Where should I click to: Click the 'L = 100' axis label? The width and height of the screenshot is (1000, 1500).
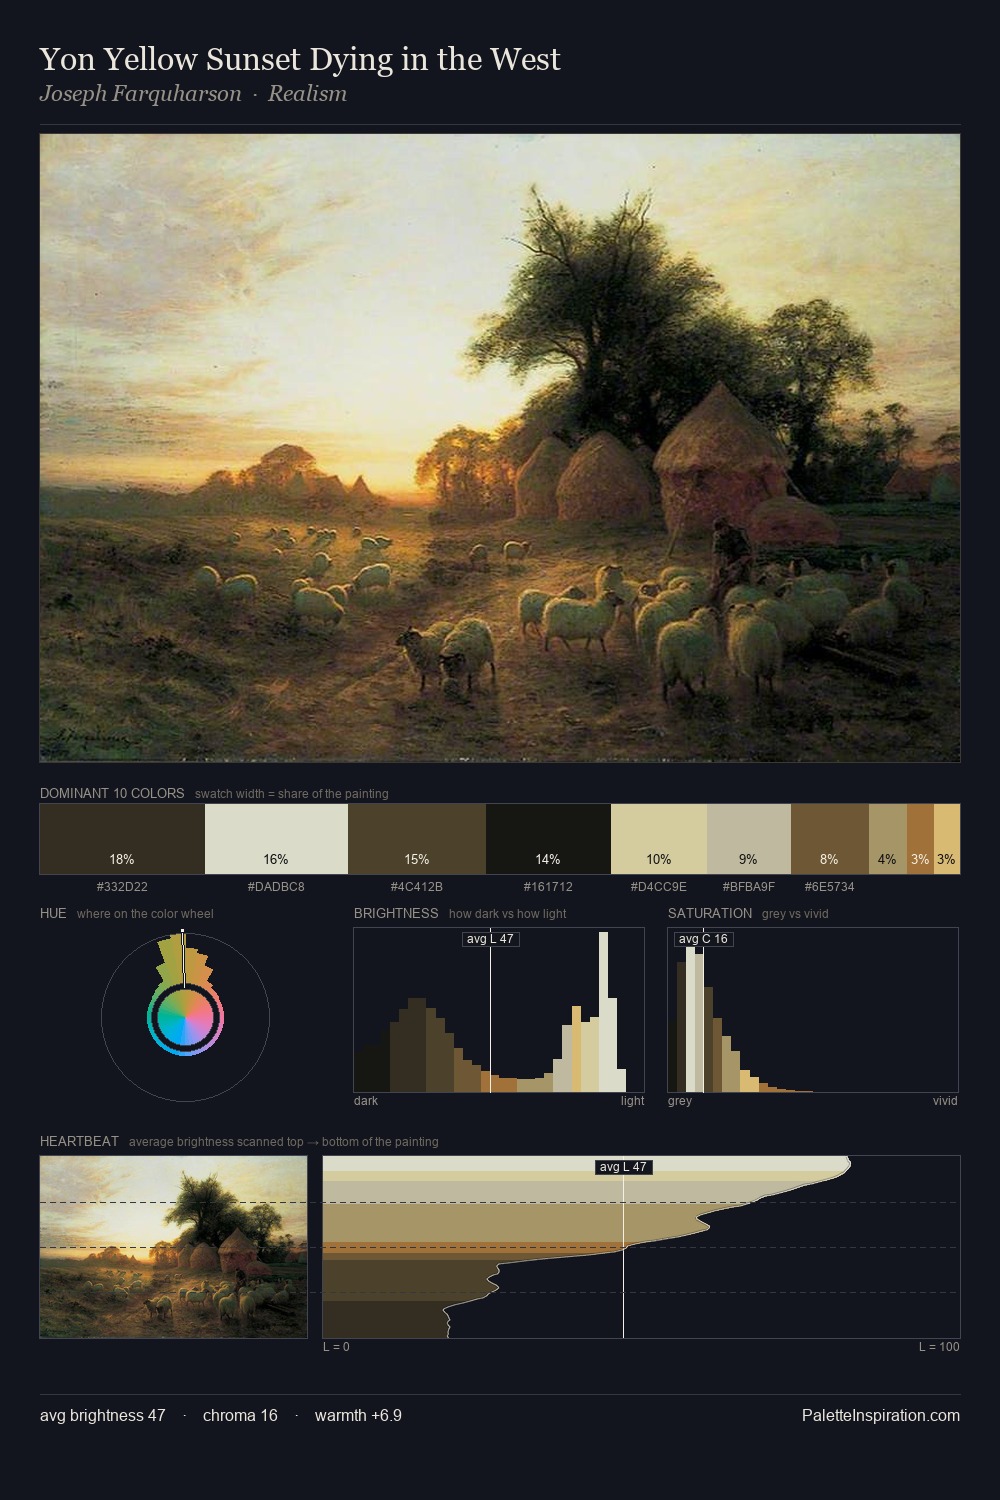point(939,1347)
